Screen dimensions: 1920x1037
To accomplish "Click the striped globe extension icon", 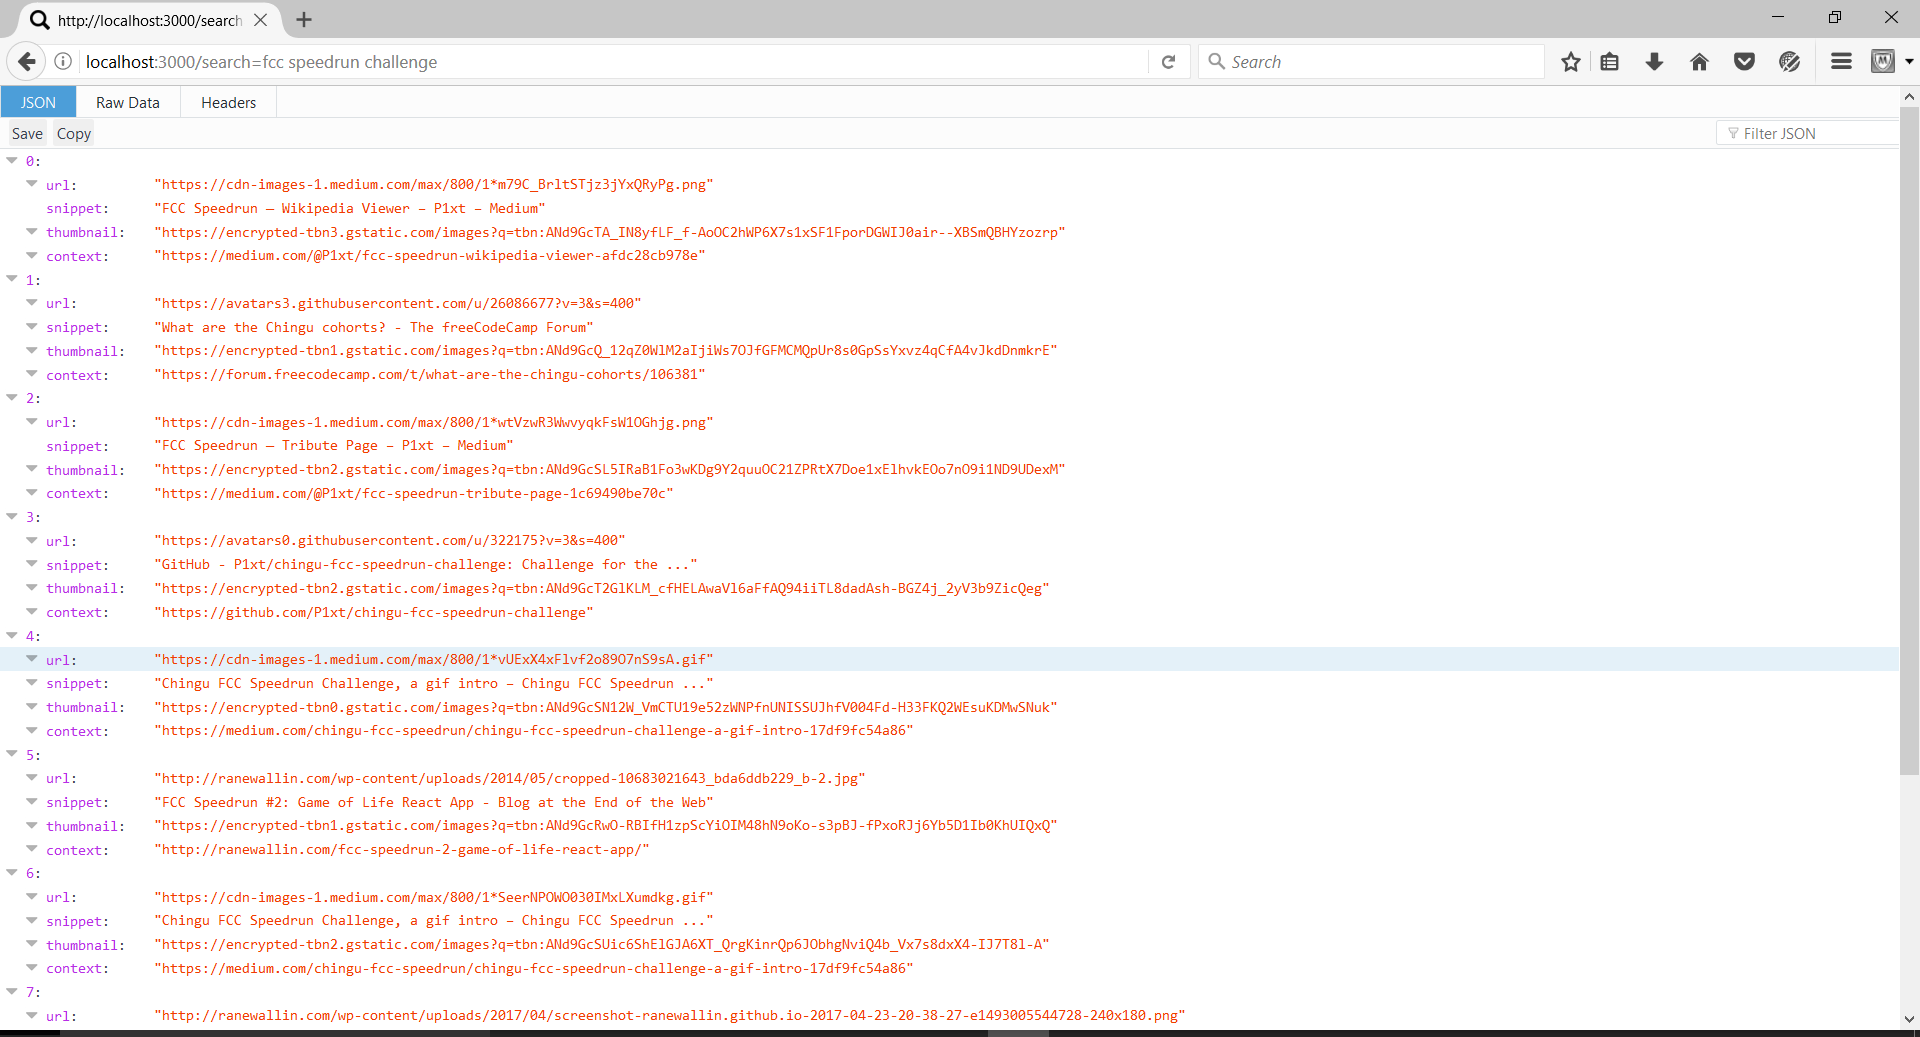I will [1789, 62].
